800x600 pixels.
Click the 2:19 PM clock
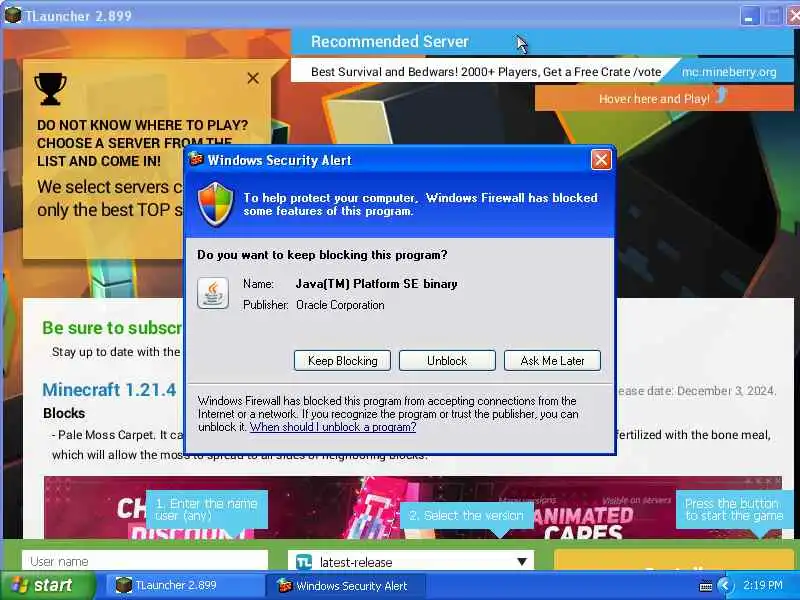point(762,585)
